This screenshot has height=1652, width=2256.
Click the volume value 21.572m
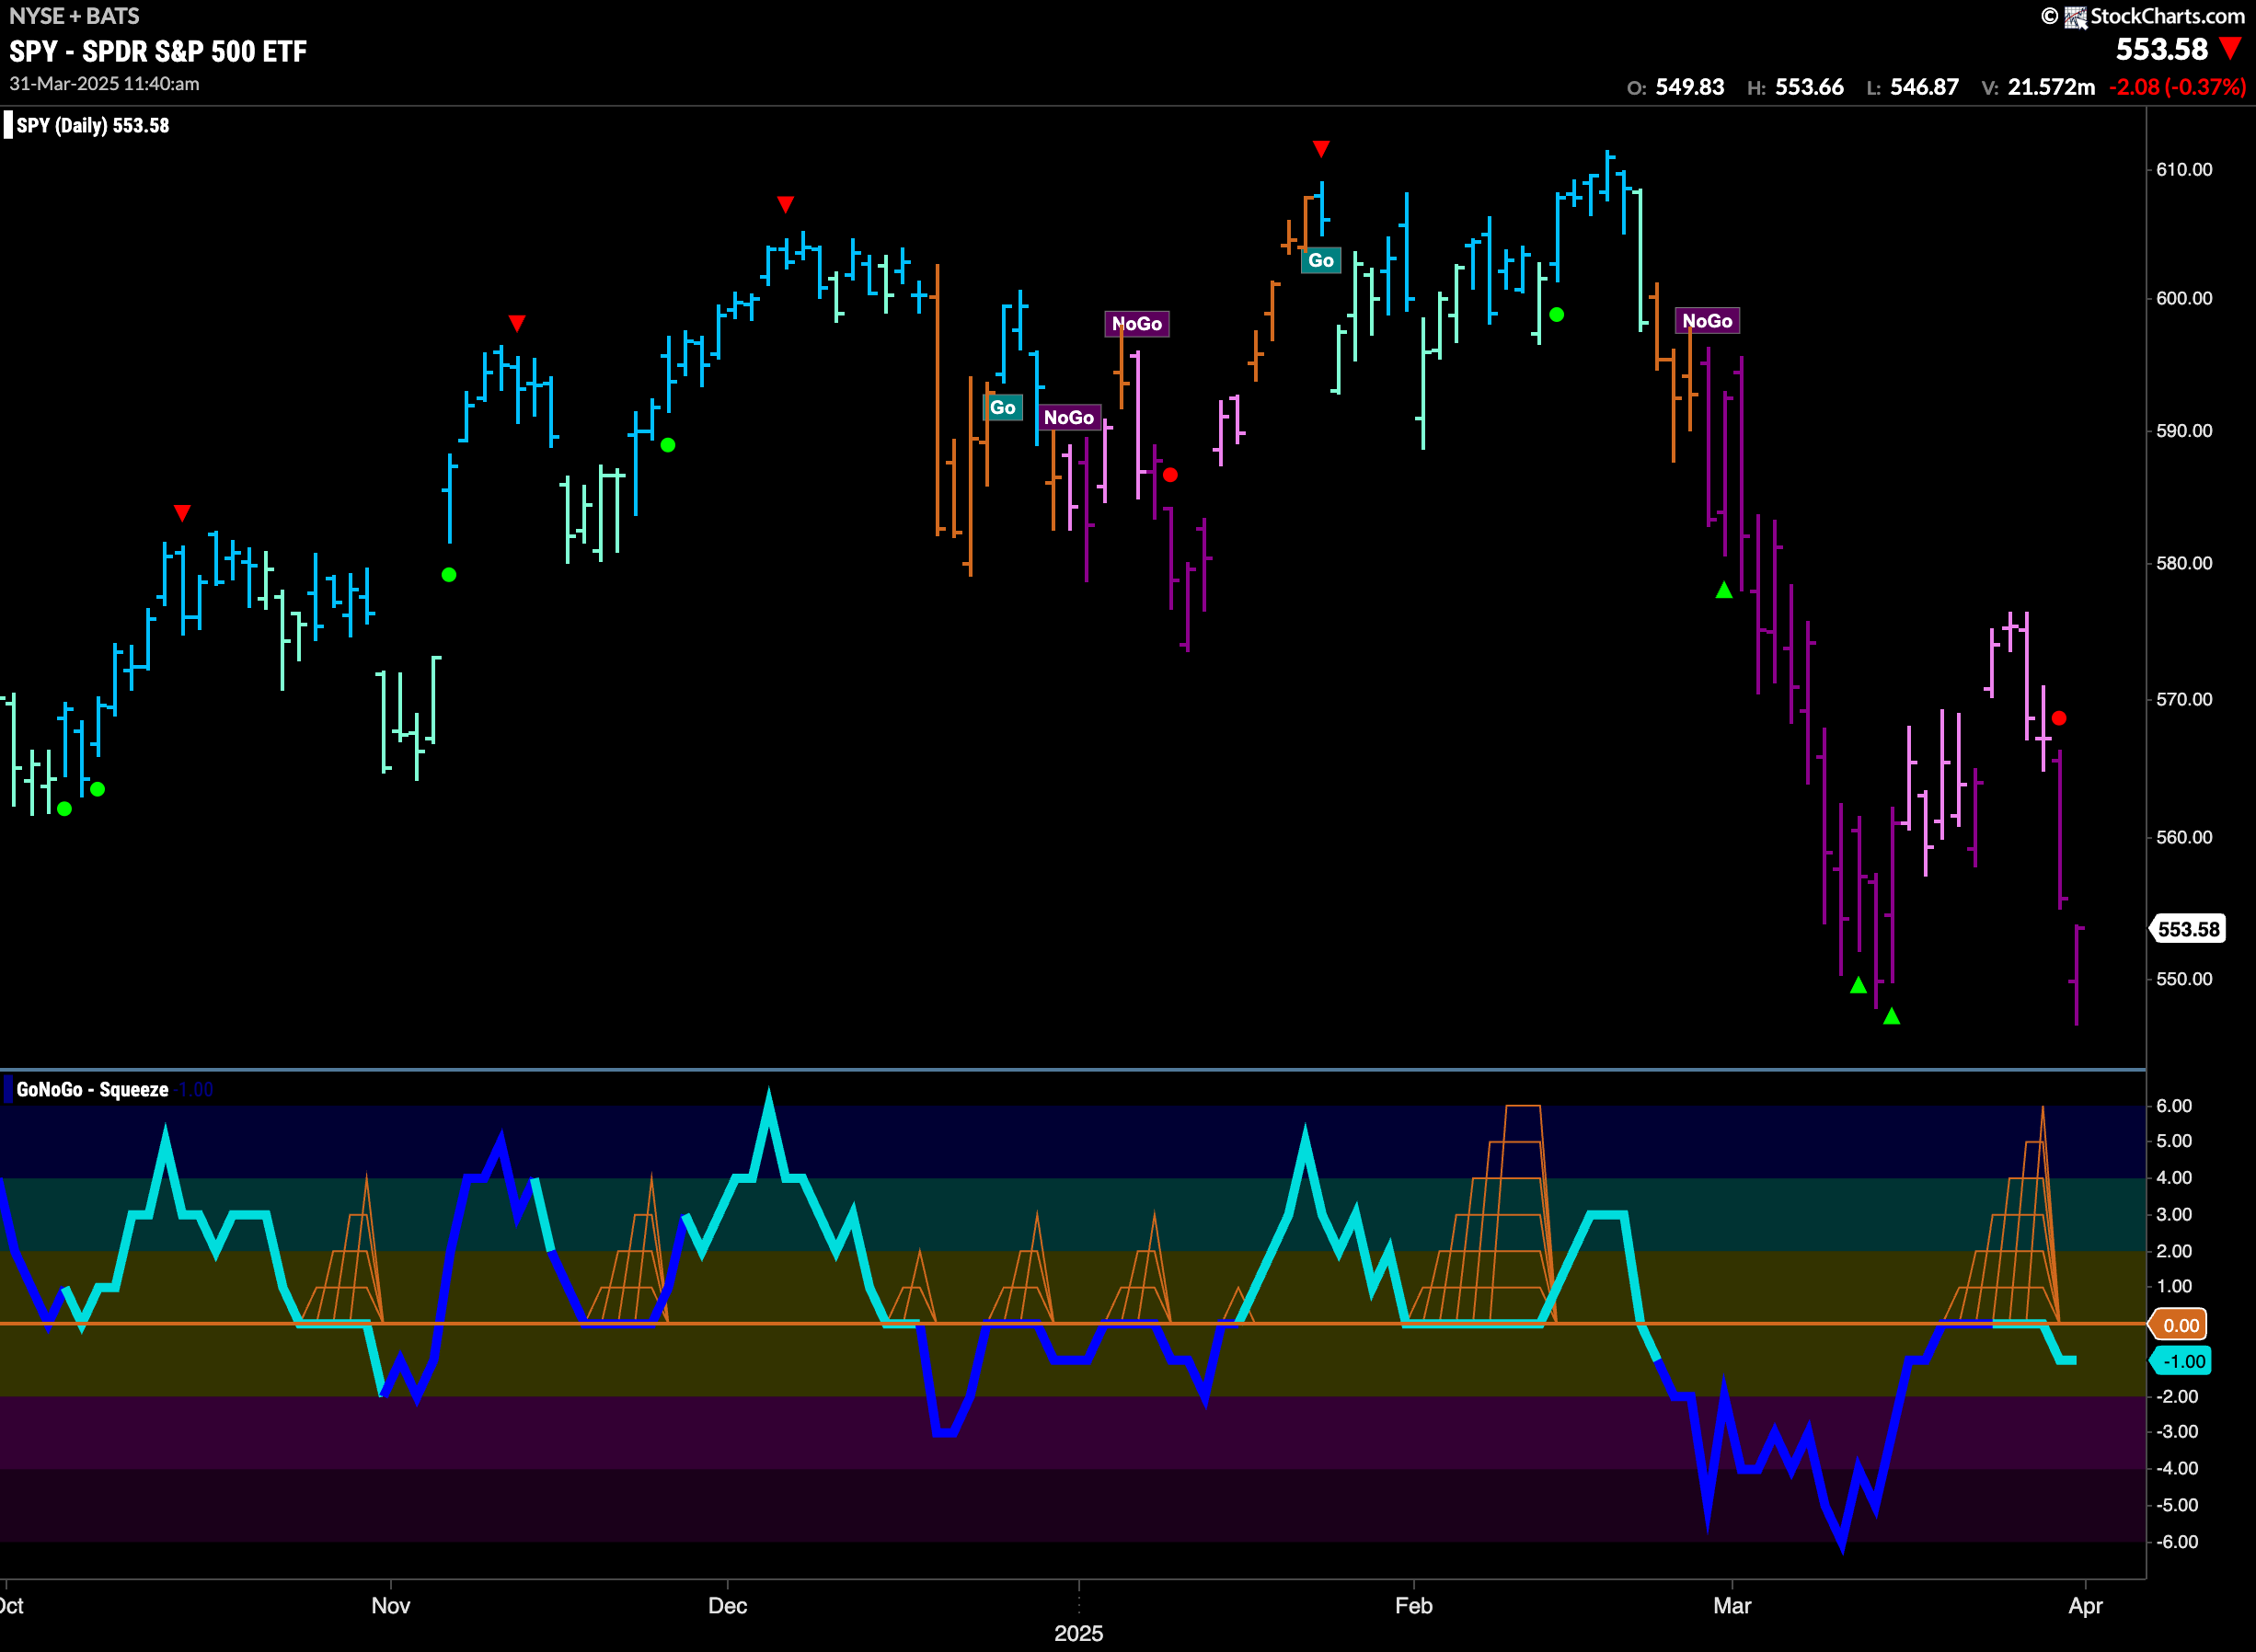click(2051, 87)
